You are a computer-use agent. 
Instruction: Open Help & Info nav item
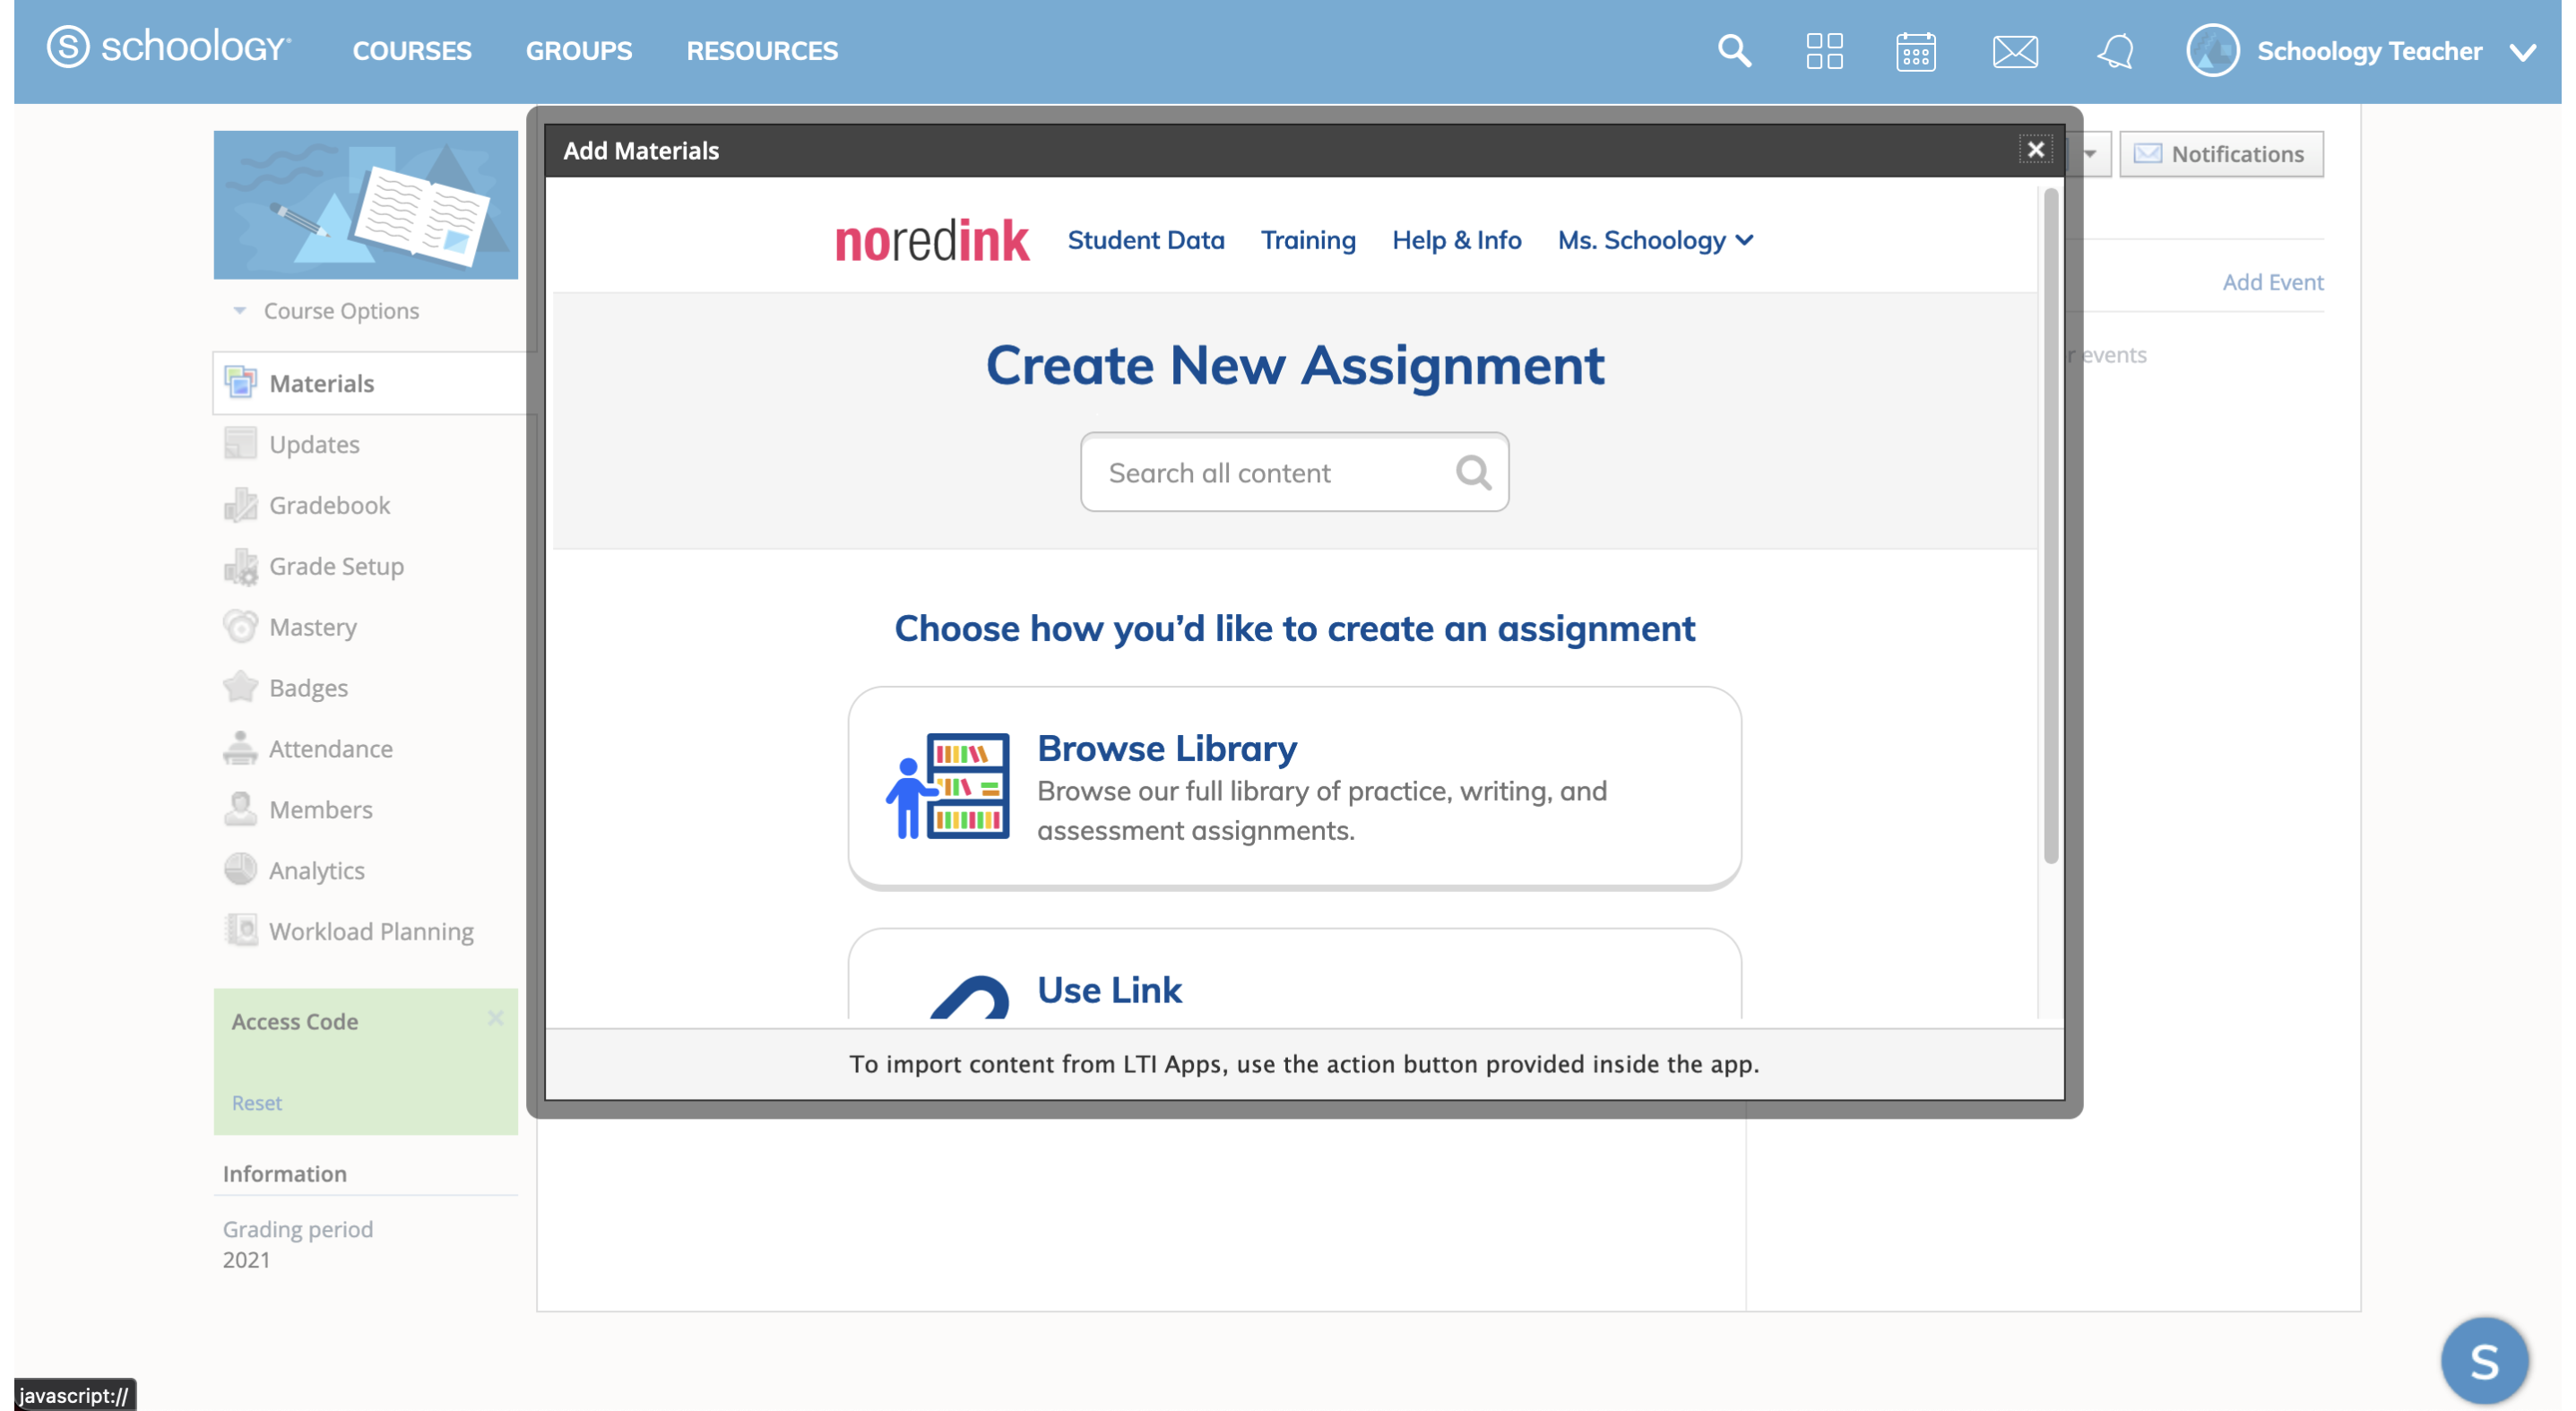pyautogui.click(x=1456, y=240)
